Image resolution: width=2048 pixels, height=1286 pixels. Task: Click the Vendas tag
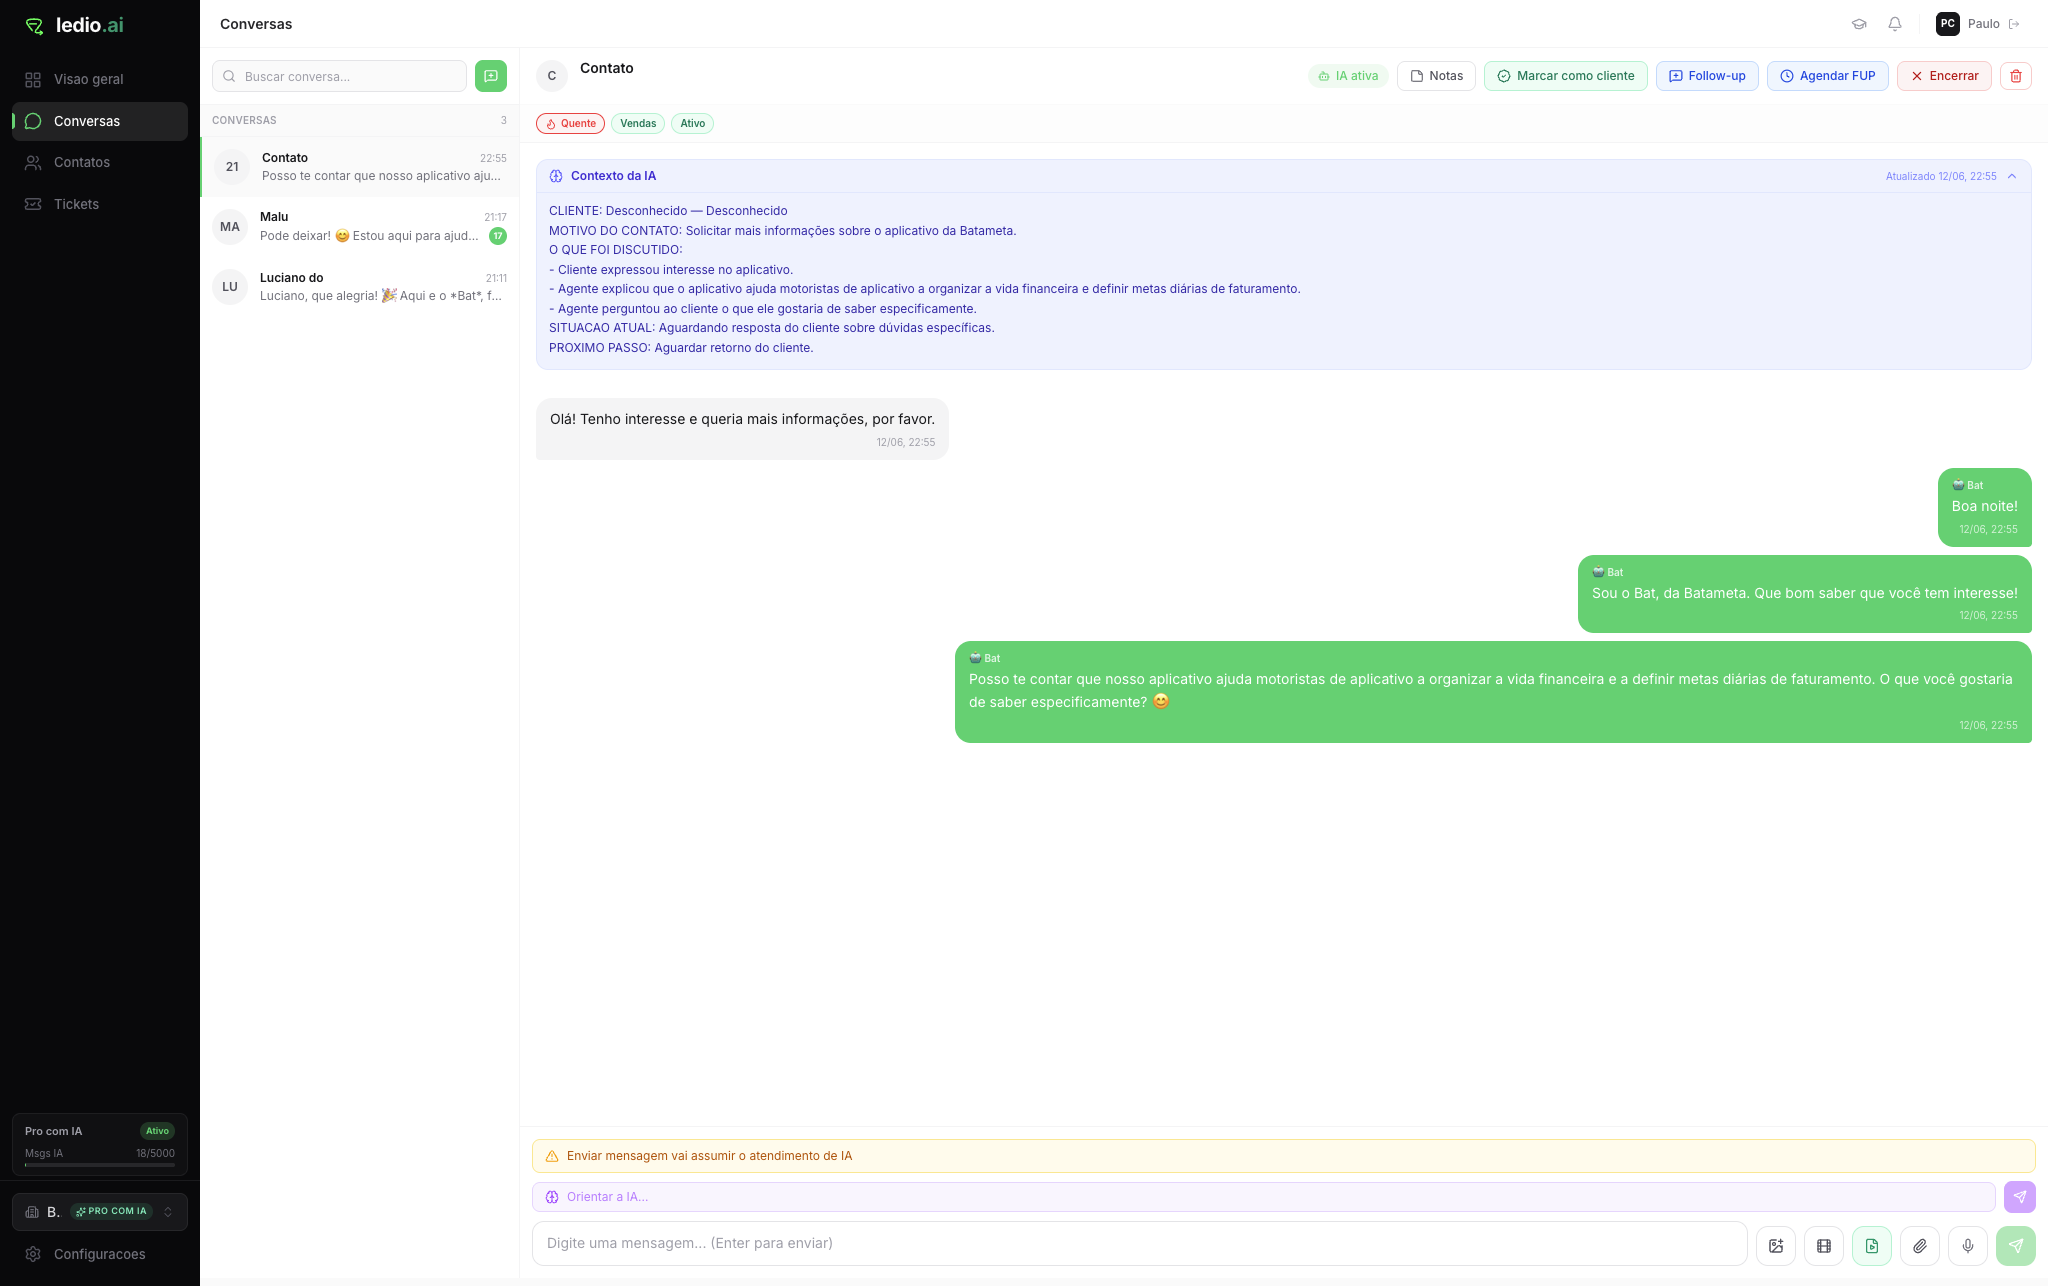click(x=638, y=124)
